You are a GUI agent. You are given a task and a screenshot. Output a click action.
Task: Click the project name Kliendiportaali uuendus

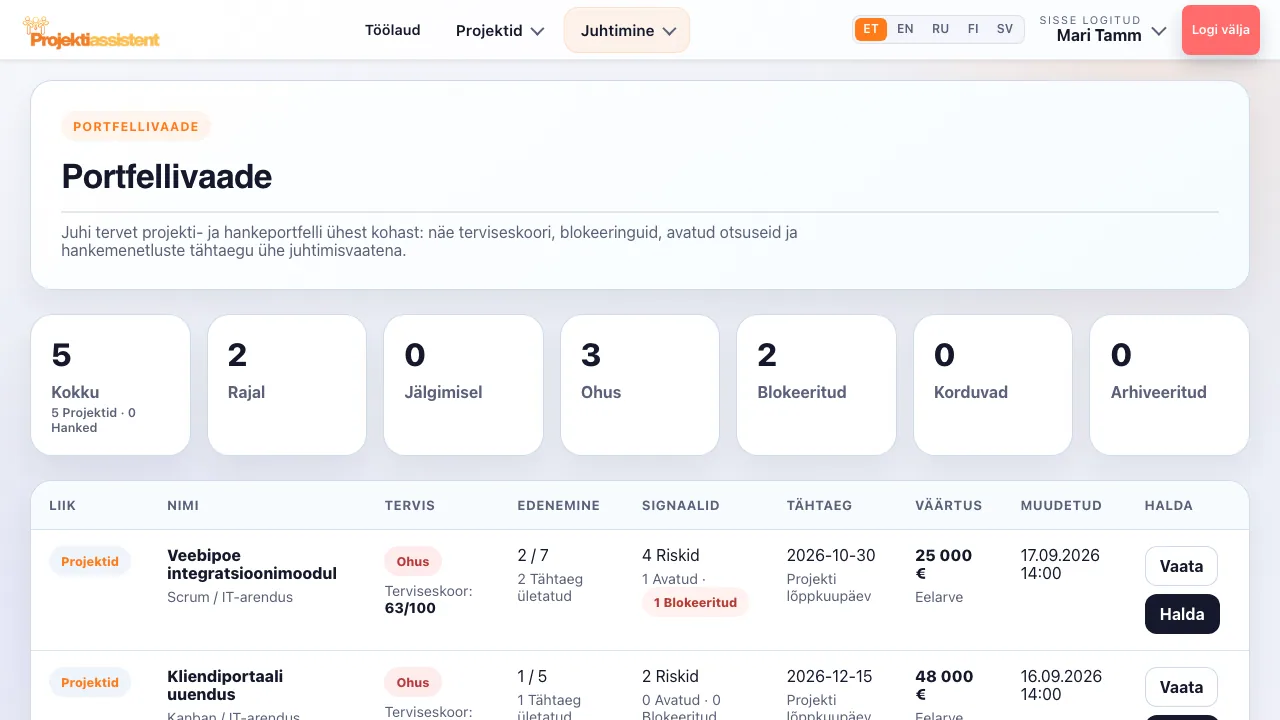225,686
